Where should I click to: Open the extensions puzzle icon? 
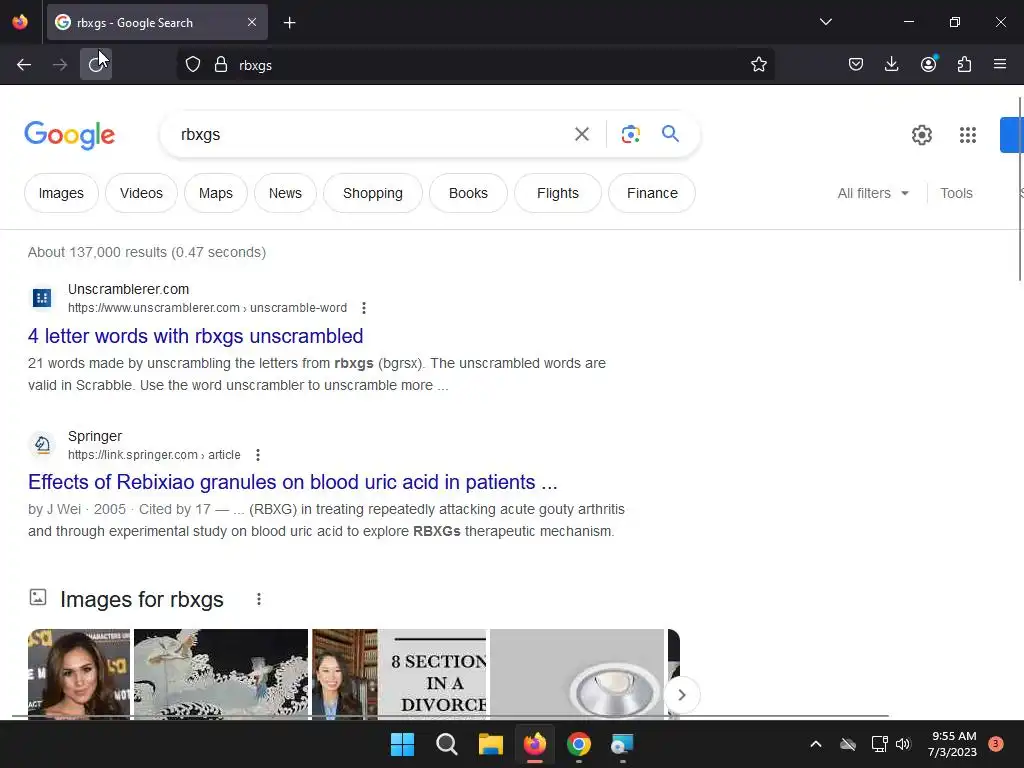(964, 65)
